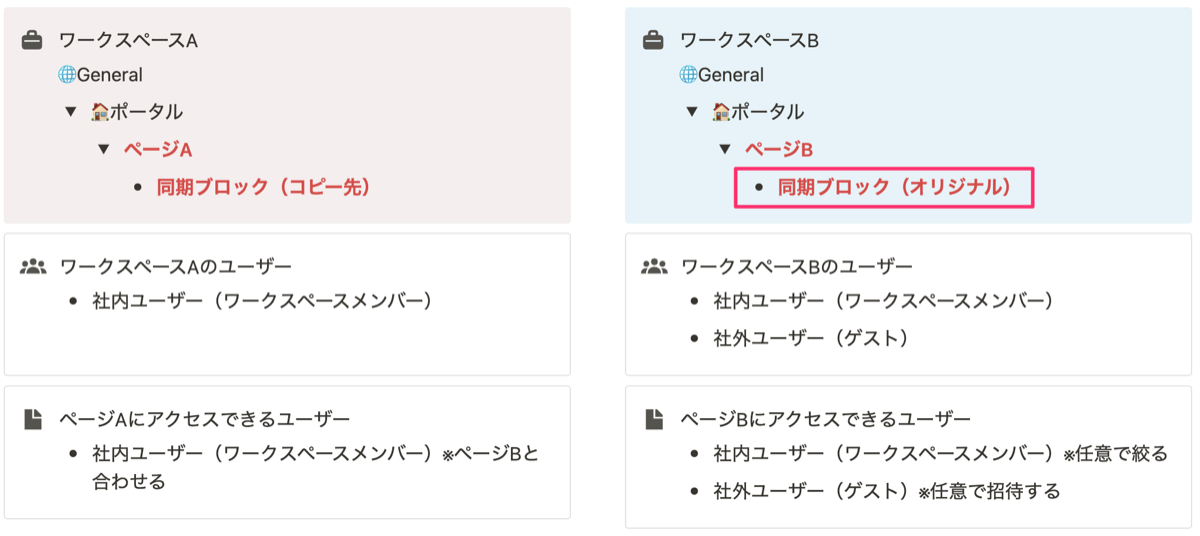Click the briefcase icon beside ワークスペースB
The height and width of the screenshot is (536, 1200).
click(653, 40)
